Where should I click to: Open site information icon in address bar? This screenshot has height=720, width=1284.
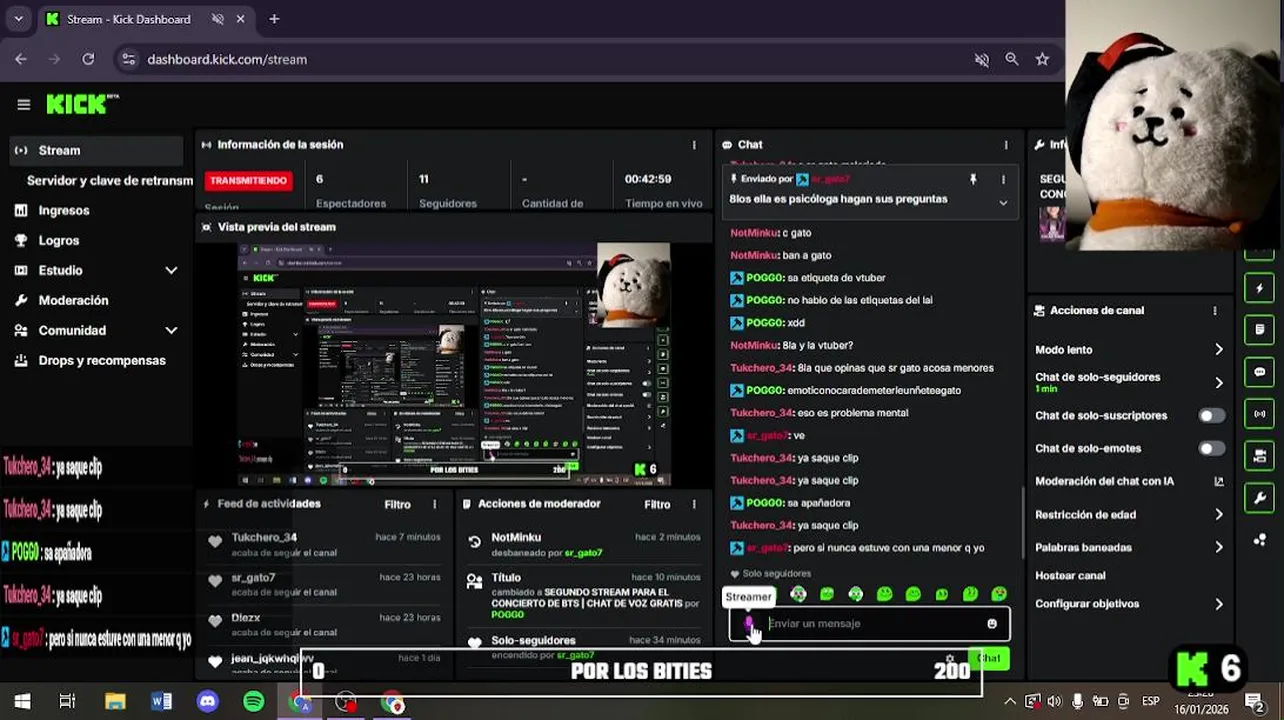tap(128, 59)
